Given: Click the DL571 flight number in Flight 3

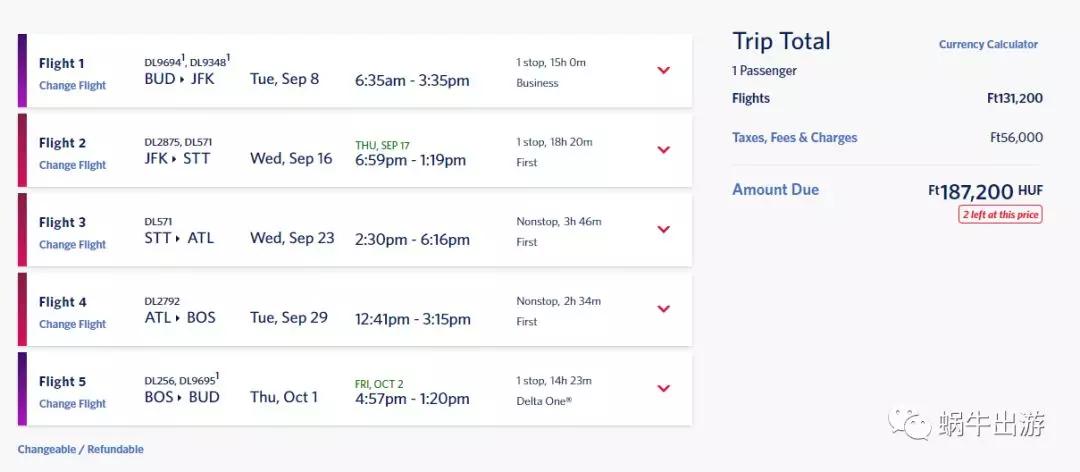Looking at the screenshot, I should coord(160,221).
